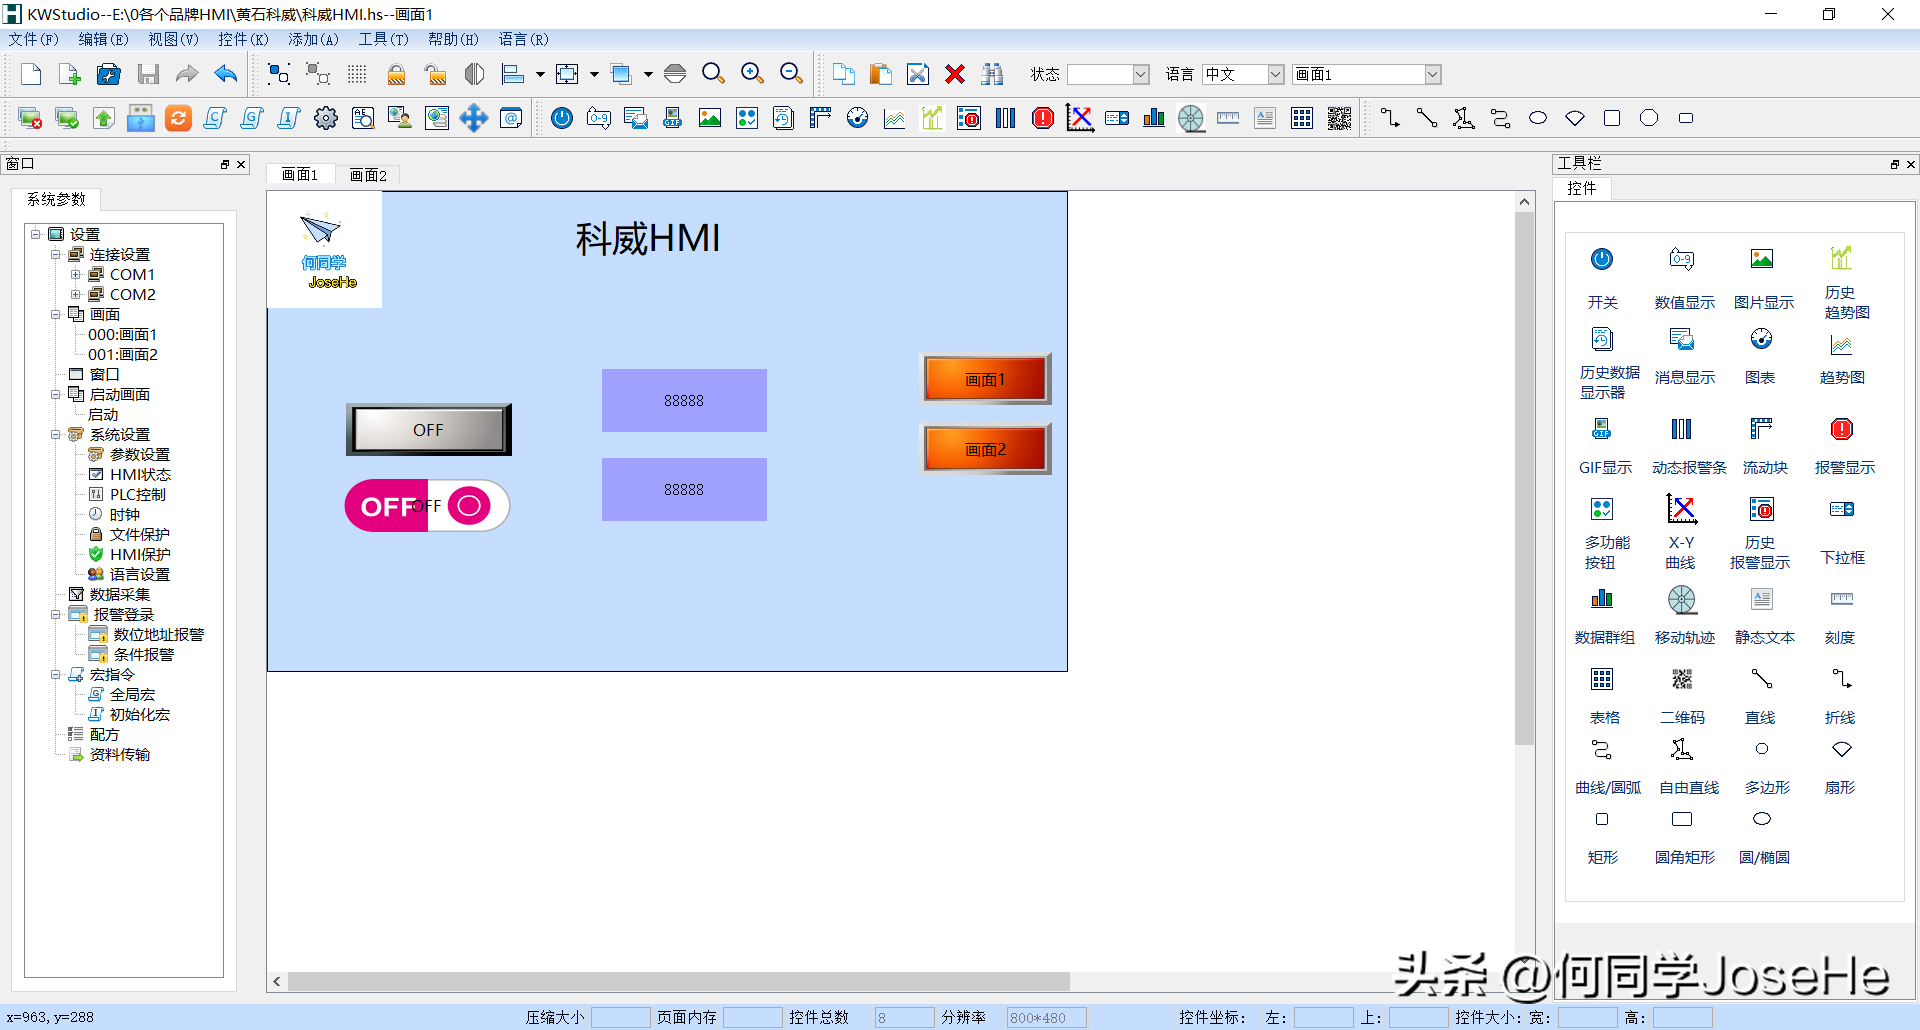This screenshot has width=1920, height=1030.
Task: Open the 工具(T) menu
Action: pyautogui.click(x=383, y=39)
